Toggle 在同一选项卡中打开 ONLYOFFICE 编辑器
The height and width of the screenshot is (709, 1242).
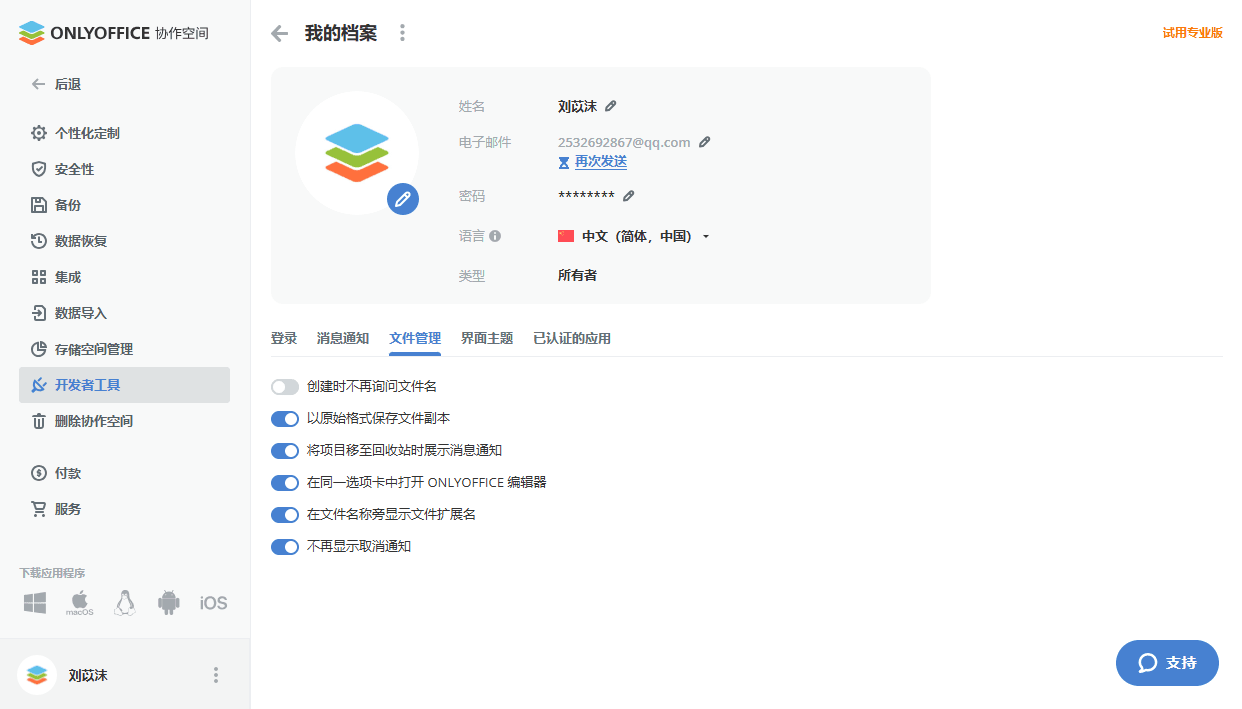click(x=285, y=482)
